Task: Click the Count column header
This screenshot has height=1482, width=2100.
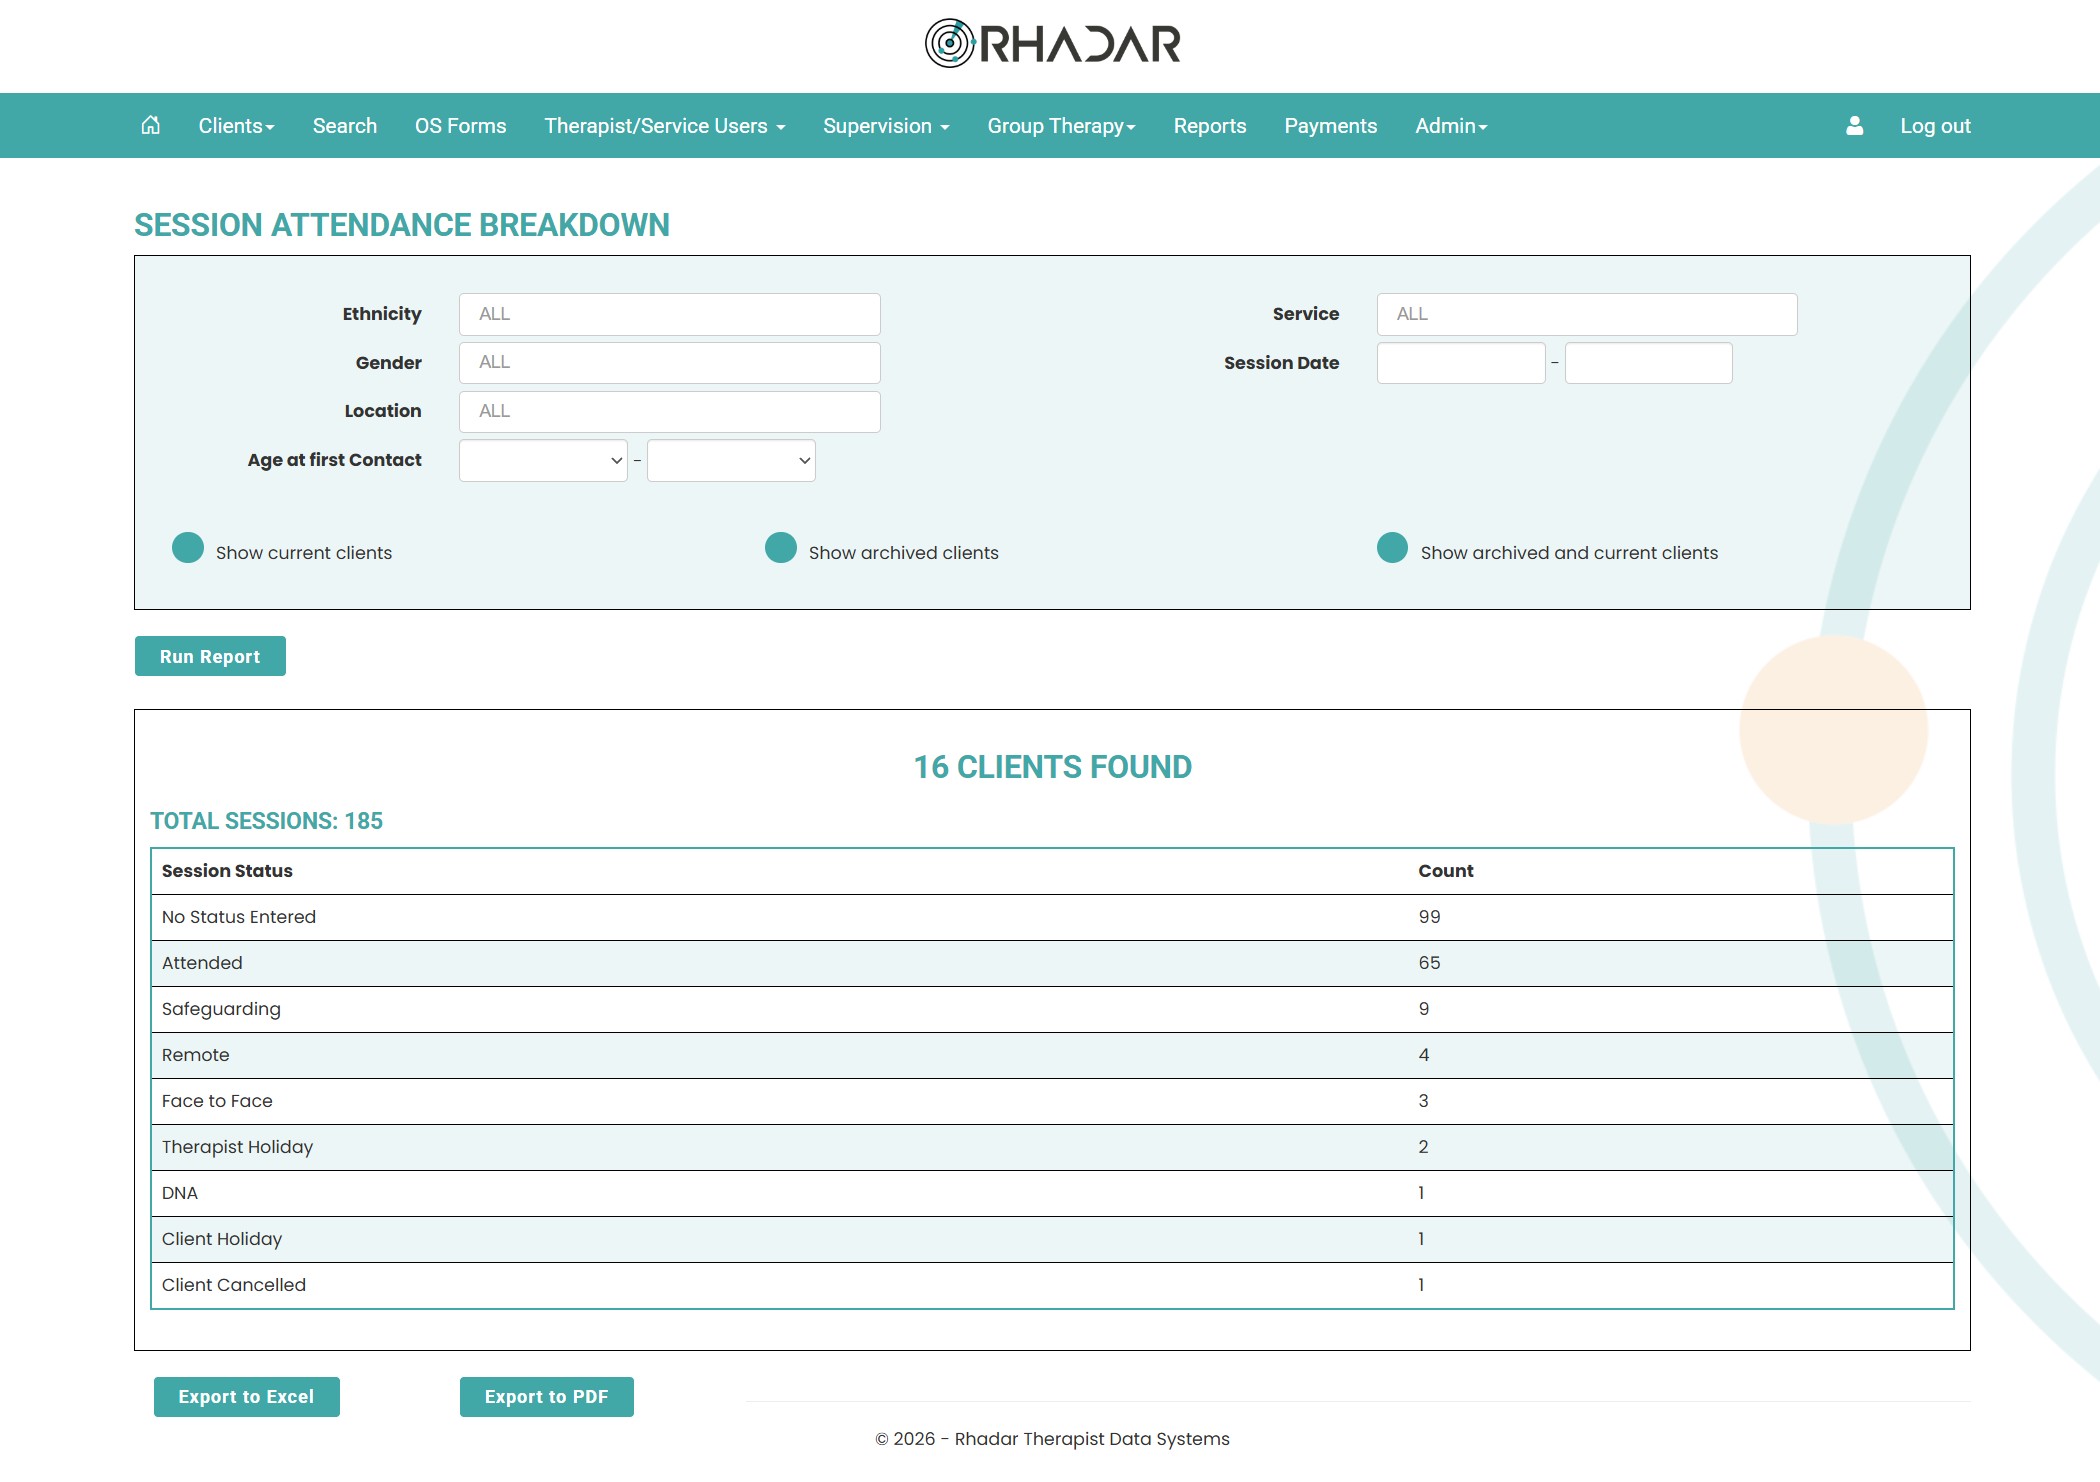Action: [1446, 871]
